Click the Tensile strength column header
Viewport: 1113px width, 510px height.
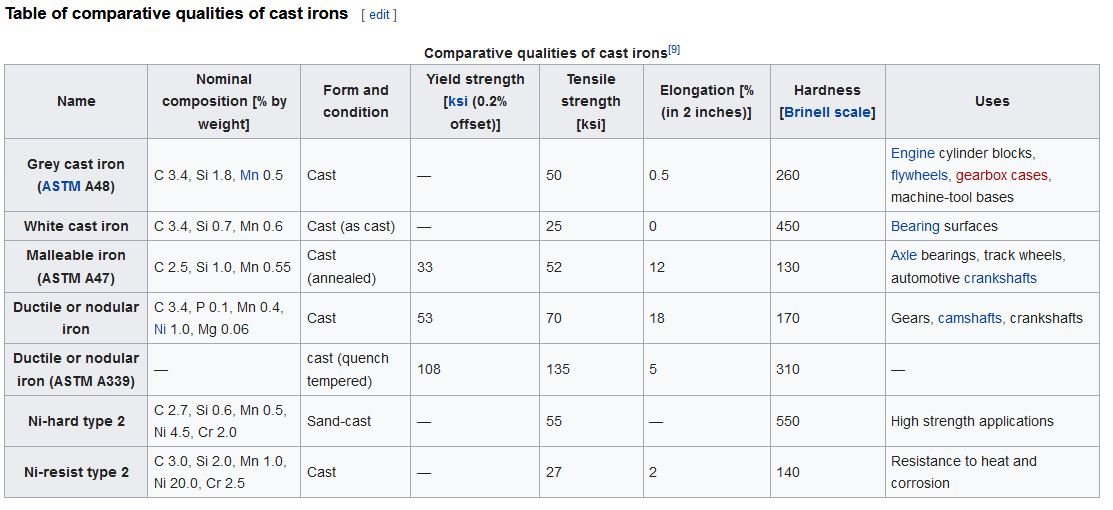click(590, 101)
